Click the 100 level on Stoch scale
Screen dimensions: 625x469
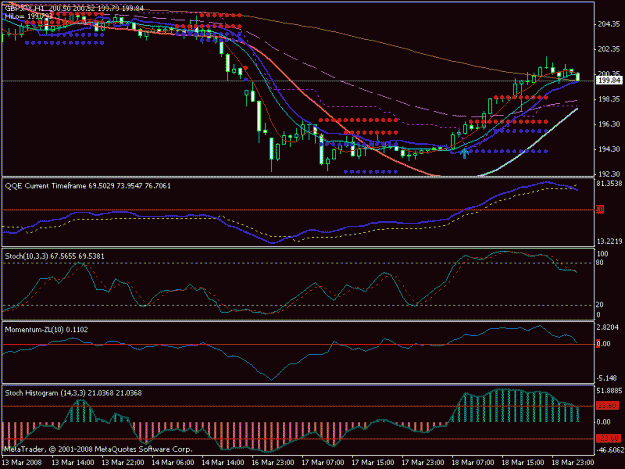[602, 254]
